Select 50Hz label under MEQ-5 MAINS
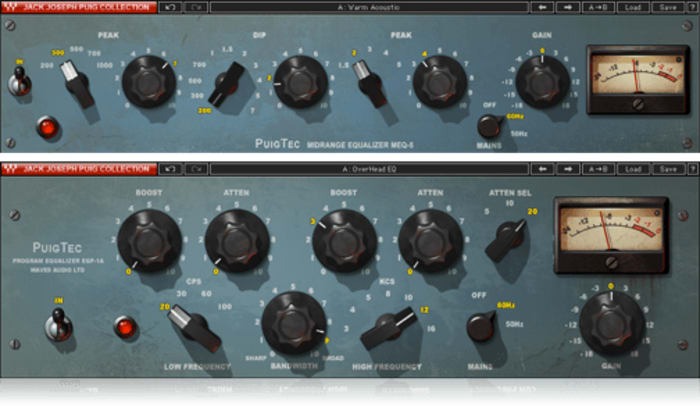Viewport: 700px width, 406px height. [519, 134]
